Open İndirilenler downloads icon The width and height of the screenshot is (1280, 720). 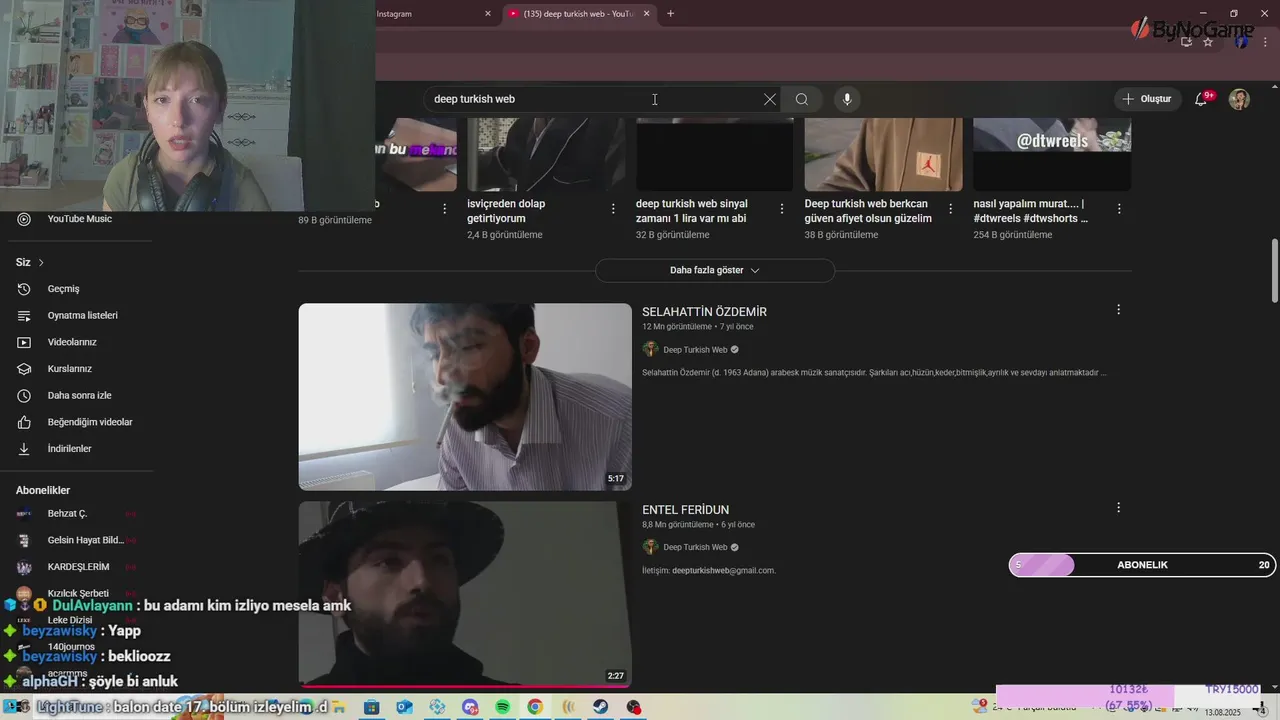(x=24, y=449)
